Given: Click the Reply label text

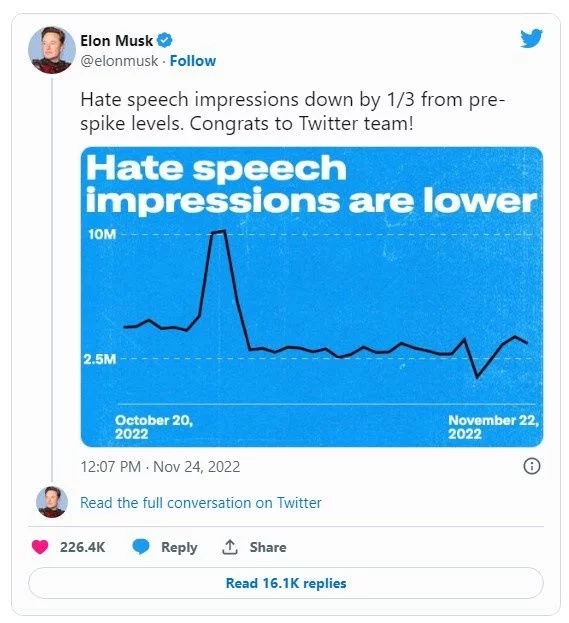Looking at the screenshot, I should tap(179, 548).
